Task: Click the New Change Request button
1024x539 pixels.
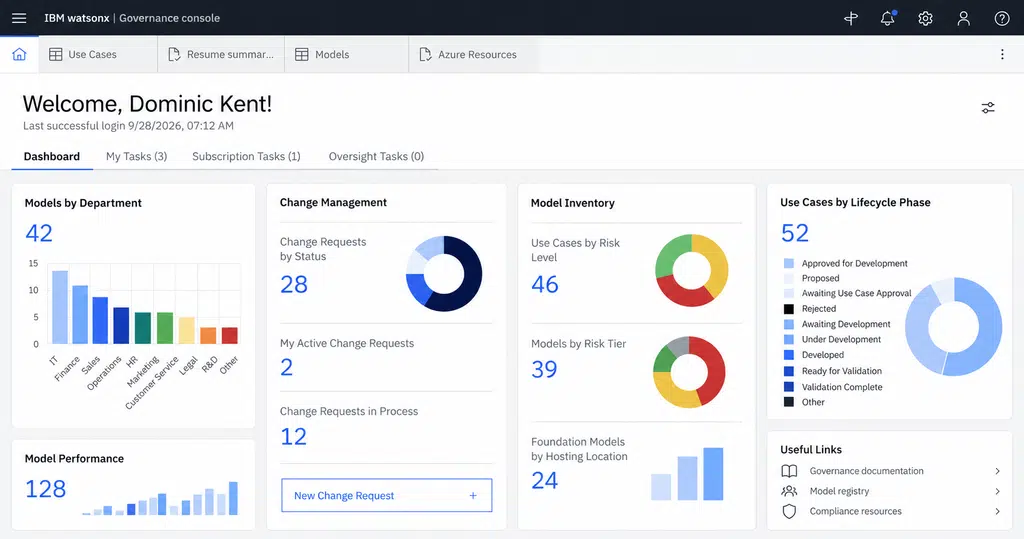Action: tap(387, 496)
